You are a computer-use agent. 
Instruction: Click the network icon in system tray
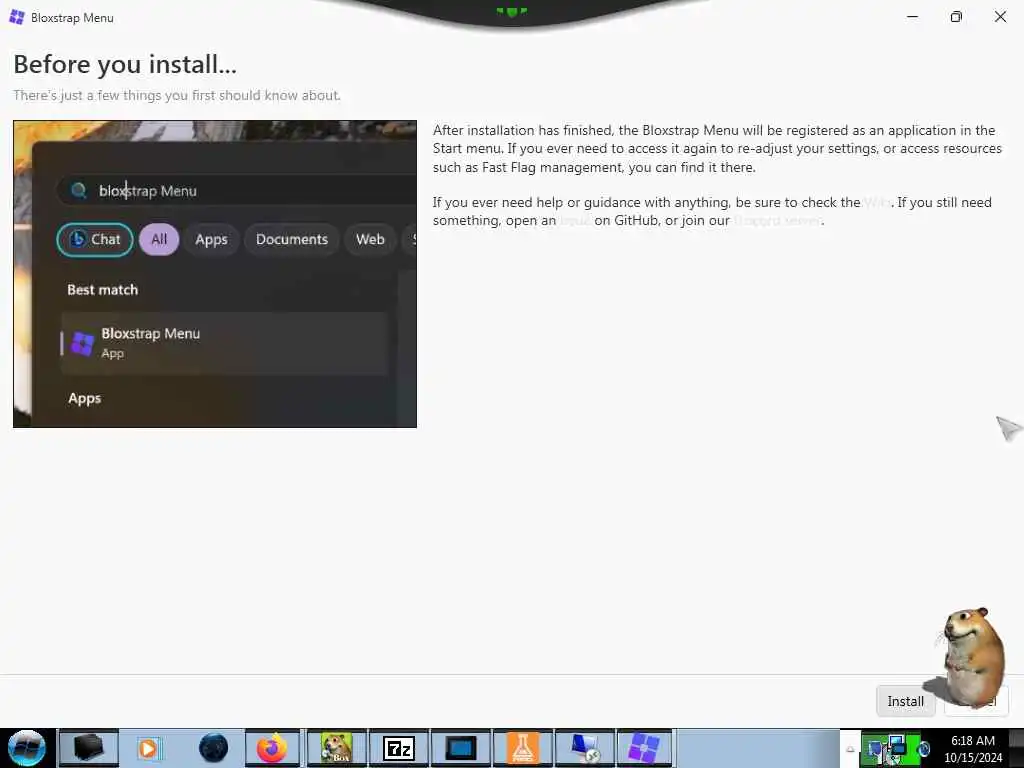(896, 746)
